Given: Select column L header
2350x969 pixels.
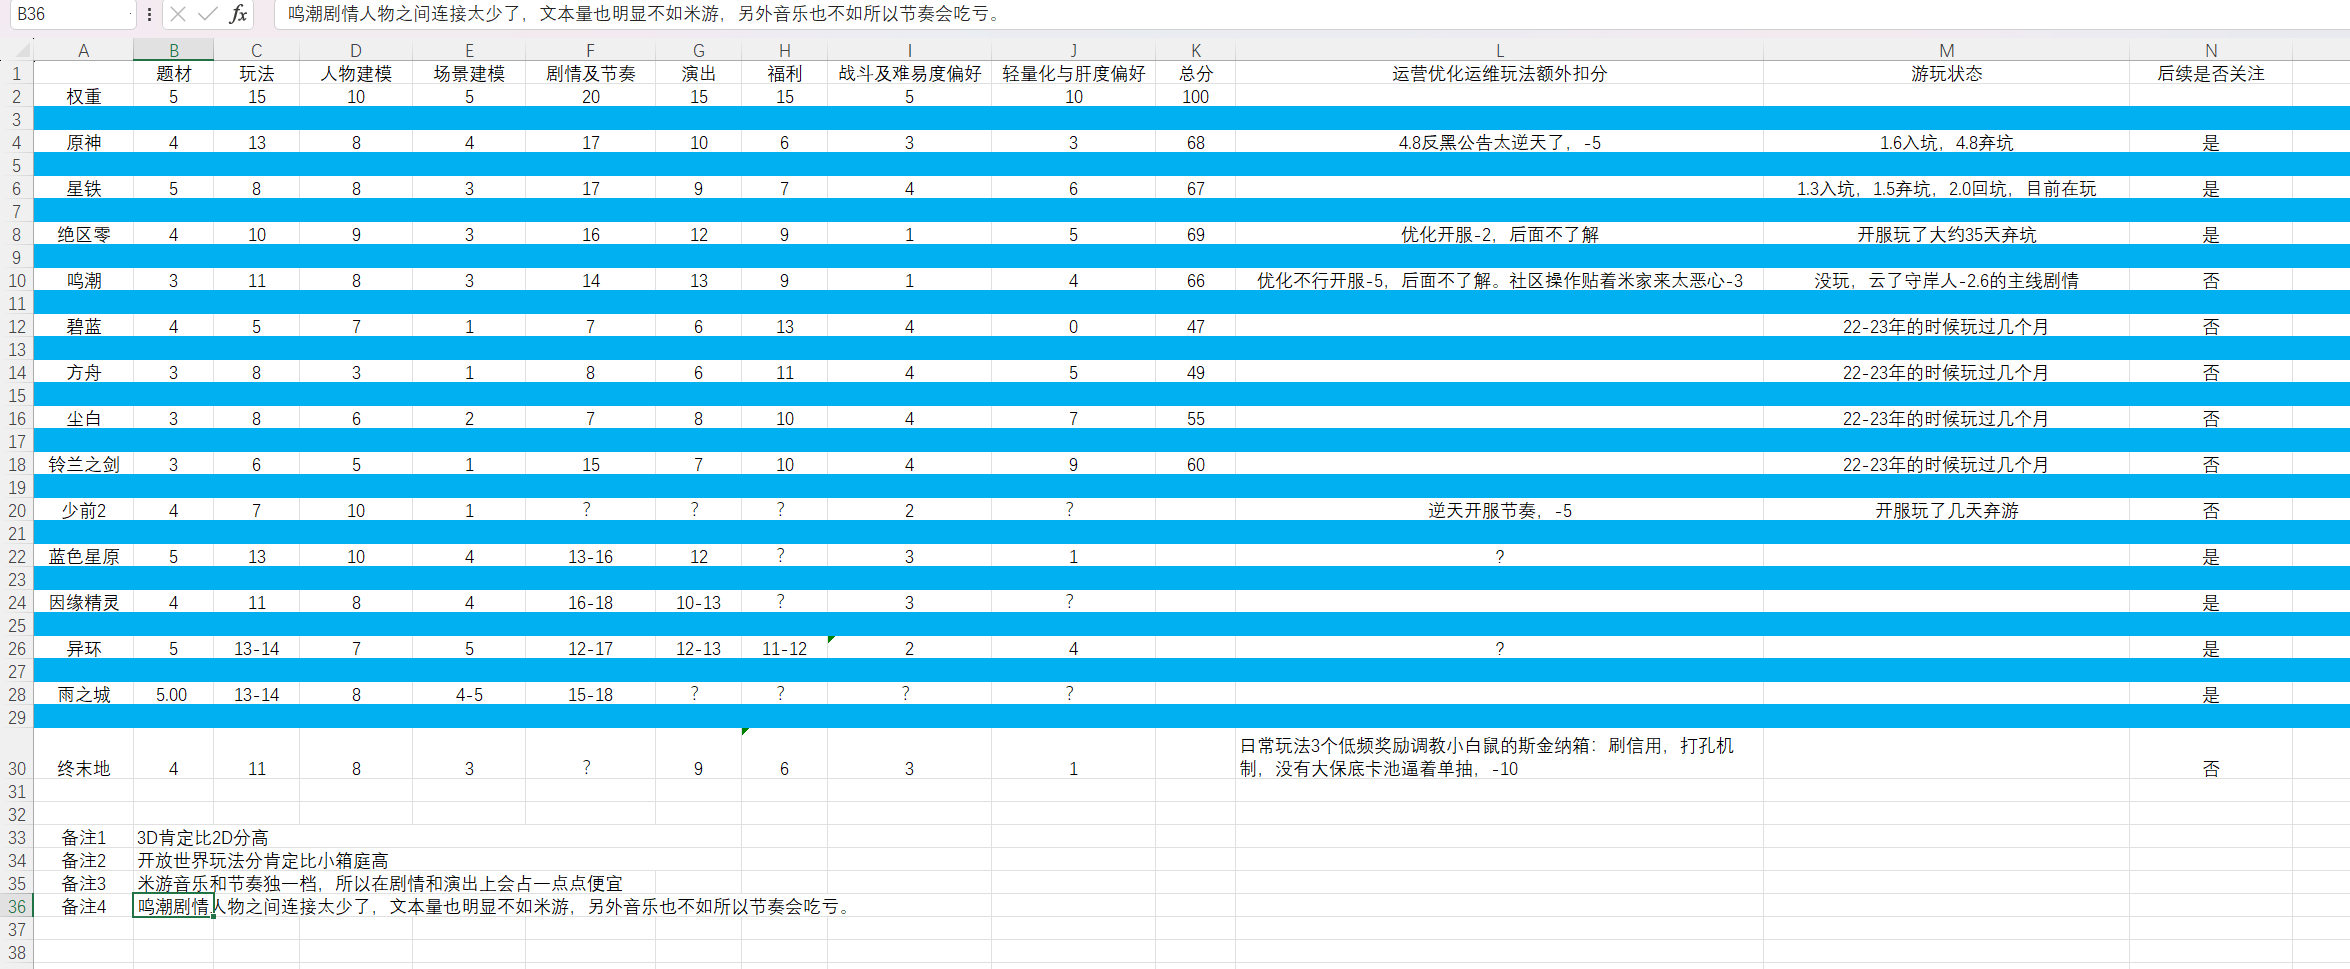Looking at the screenshot, I should pos(1499,50).
